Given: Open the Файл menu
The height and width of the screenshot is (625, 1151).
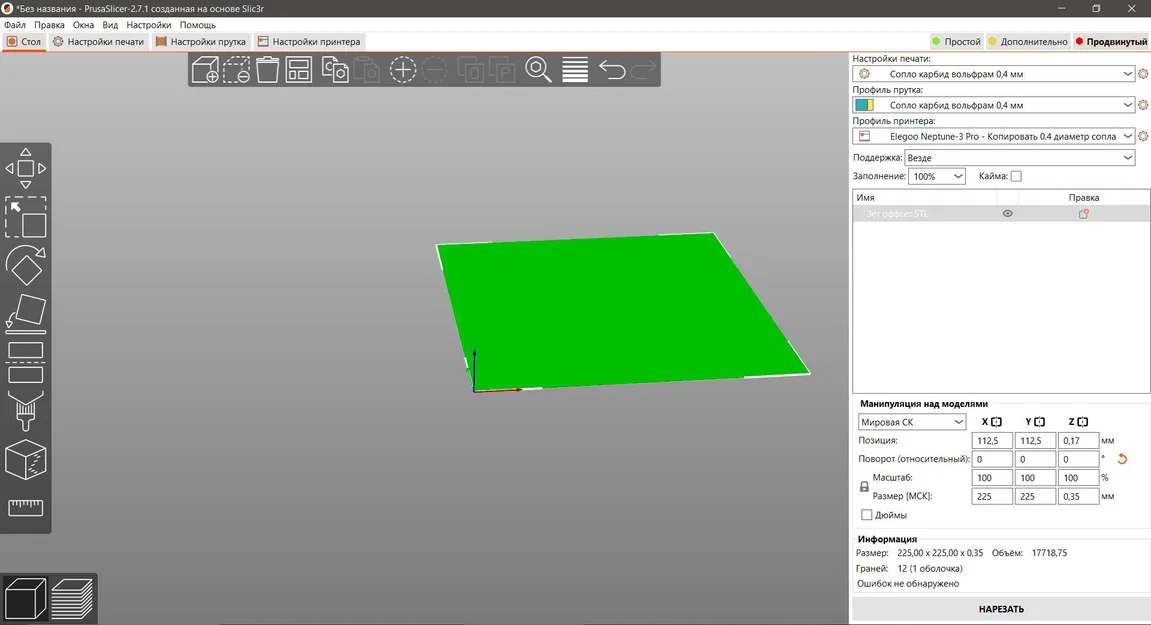Looking at the screenshot, I should coord(14,24).
